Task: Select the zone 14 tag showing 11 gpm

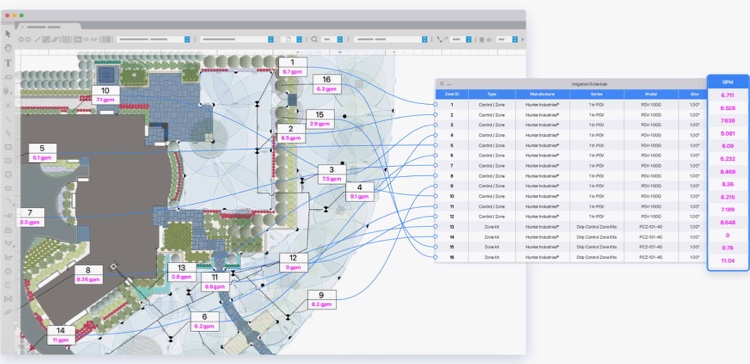Action: click(x=61, y=335)
